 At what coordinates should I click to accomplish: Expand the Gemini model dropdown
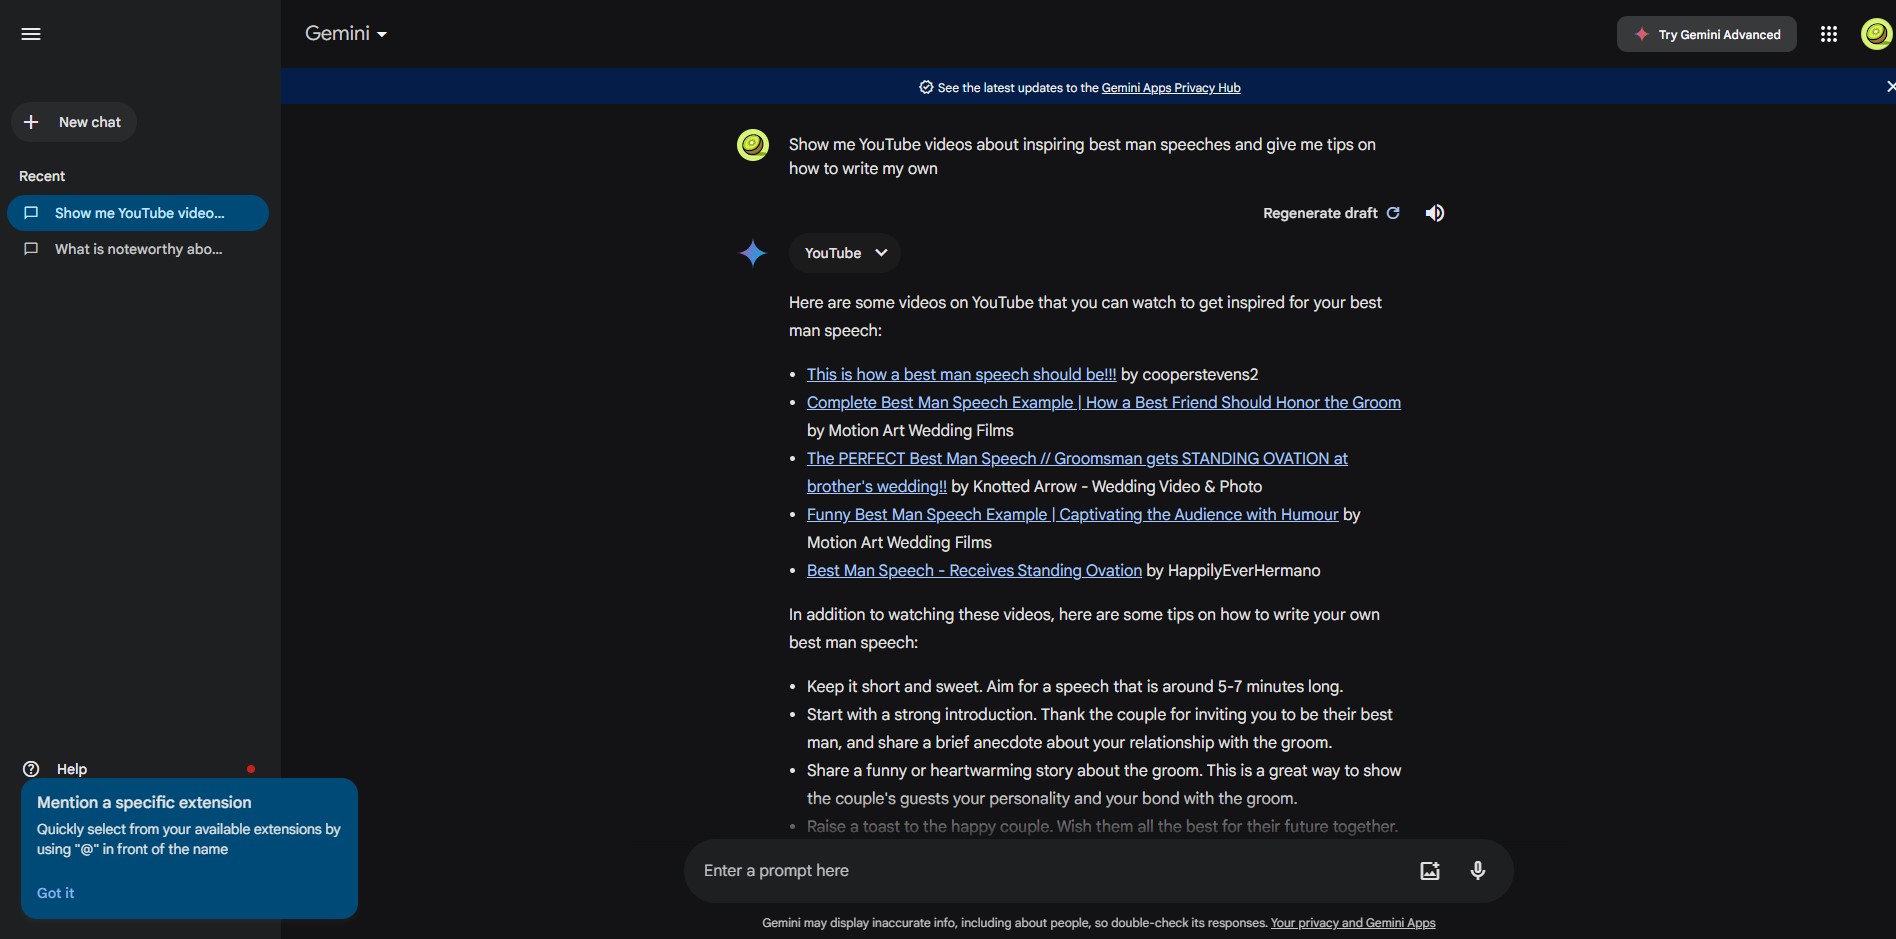point(346,34)
